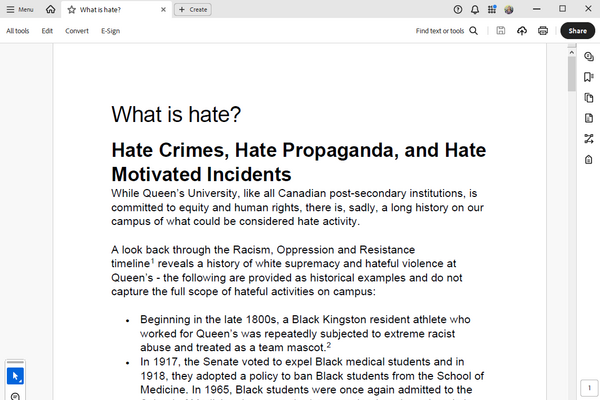Open the Edit tool
600x400 pixels.
pyautogui.click(x=47, y=31)
